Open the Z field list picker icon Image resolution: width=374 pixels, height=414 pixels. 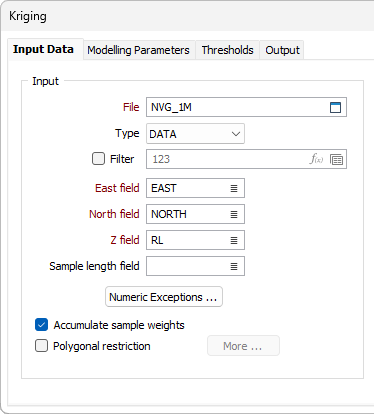pos(234,240)
